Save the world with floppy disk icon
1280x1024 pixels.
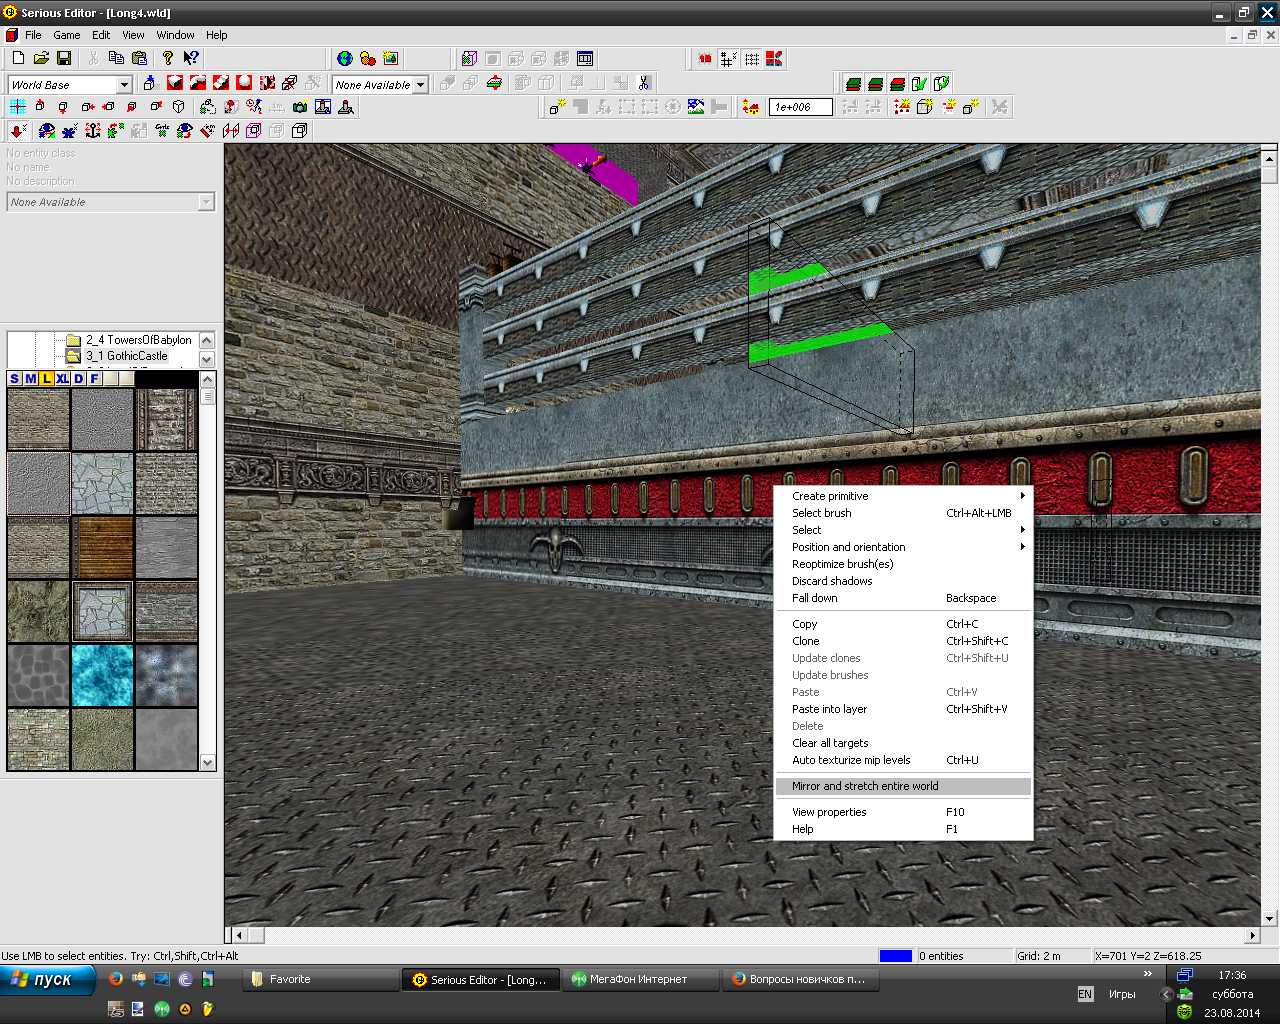(x=64, y=59)
